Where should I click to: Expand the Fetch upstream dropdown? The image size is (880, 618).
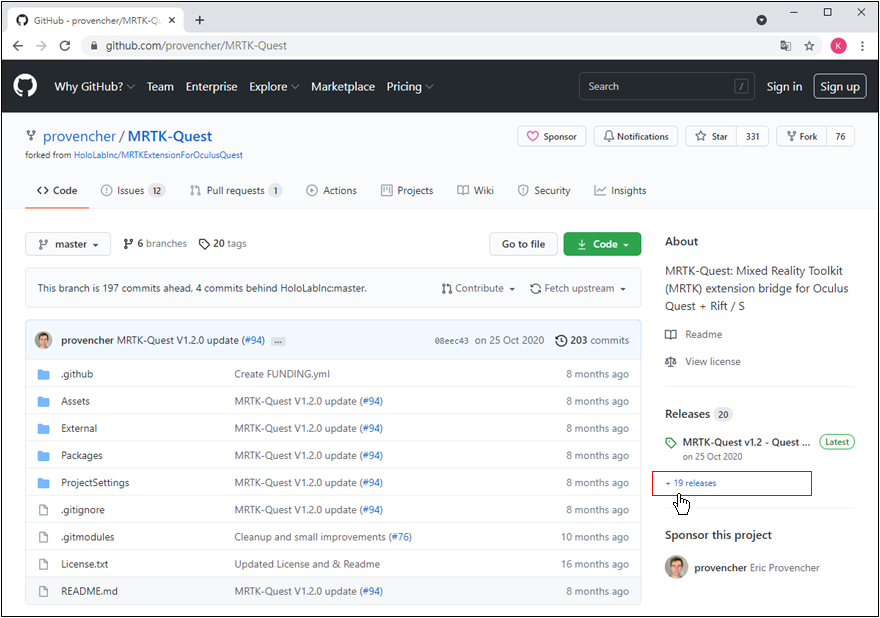[x=578, y=288]
